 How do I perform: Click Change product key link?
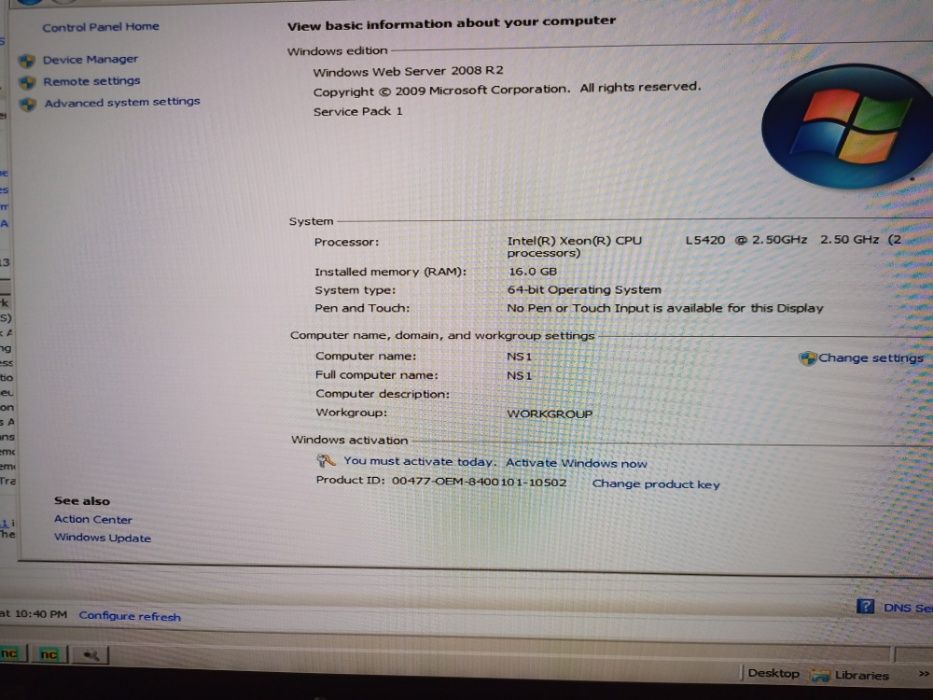(x=656, y=485)
